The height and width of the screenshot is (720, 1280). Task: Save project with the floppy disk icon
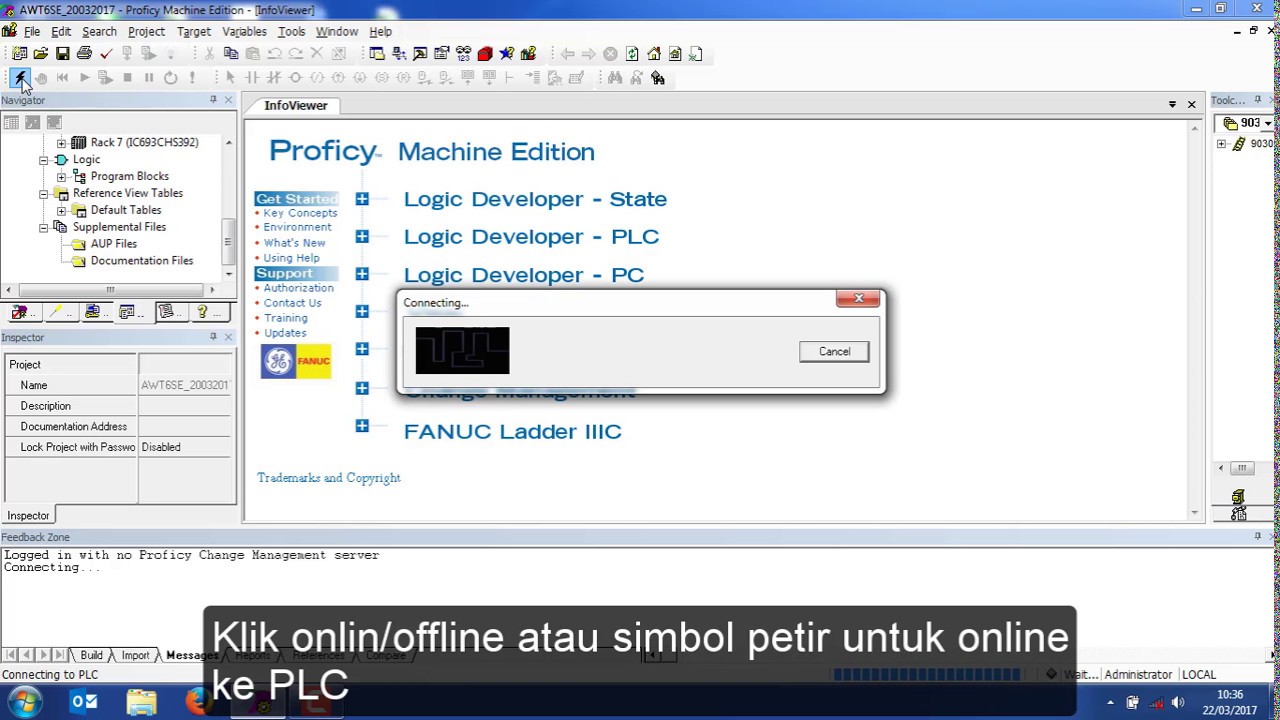[63, 54]
